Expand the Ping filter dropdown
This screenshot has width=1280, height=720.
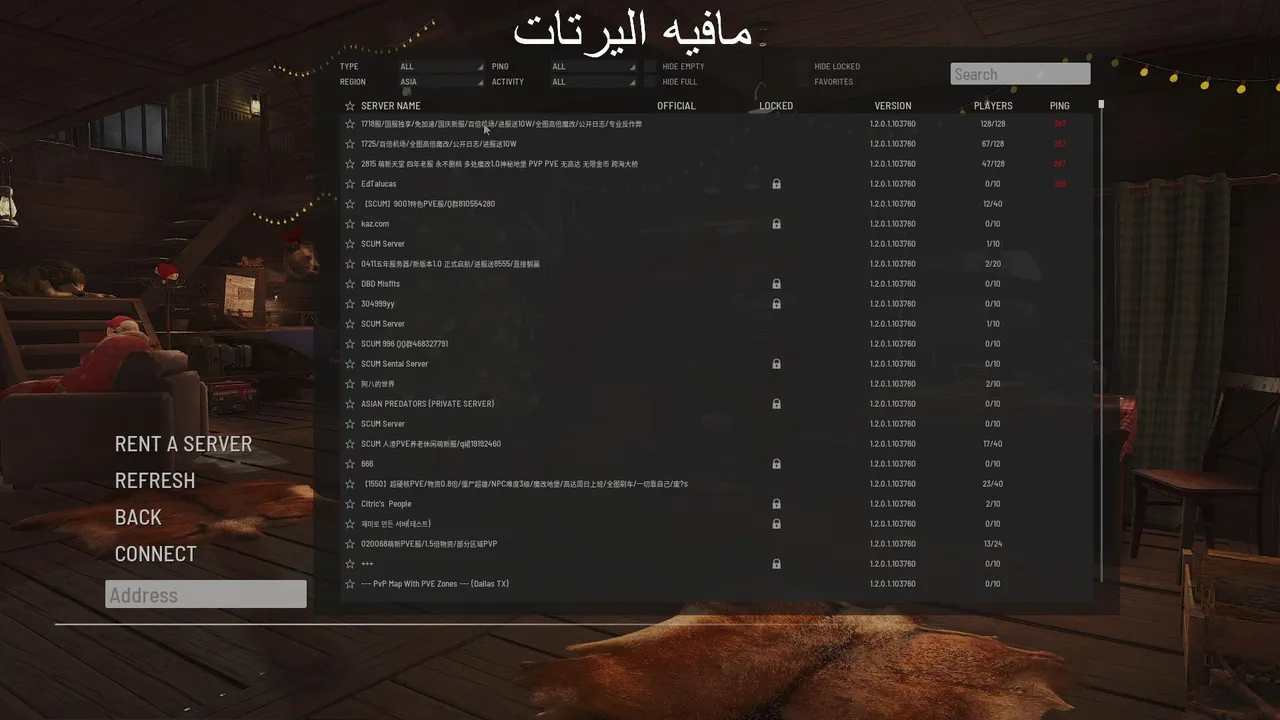[593, 67]
